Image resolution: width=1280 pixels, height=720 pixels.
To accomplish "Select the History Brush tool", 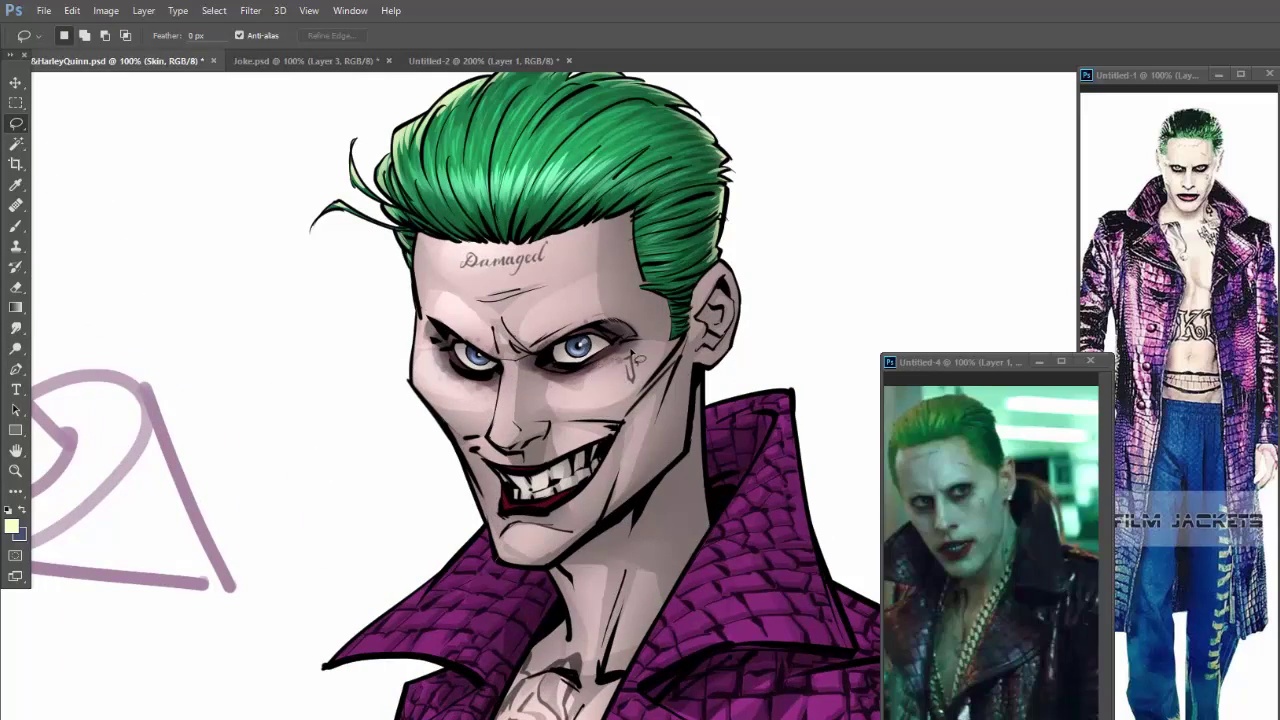I will [16, 267].
